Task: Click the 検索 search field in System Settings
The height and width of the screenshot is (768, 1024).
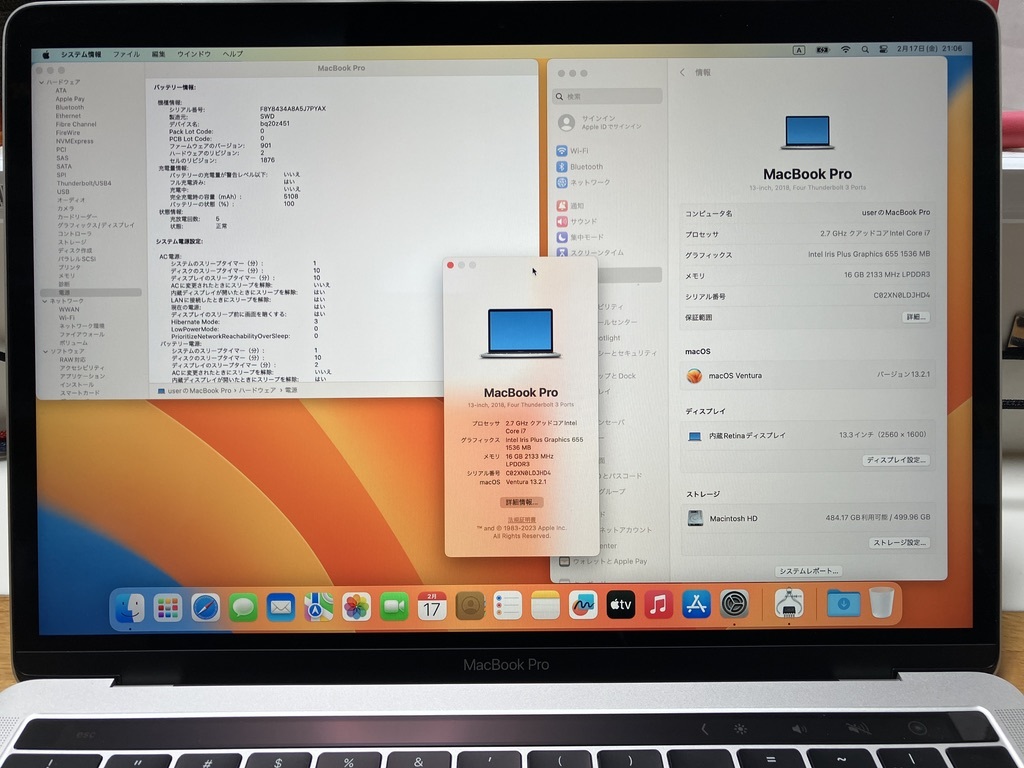Action: pyautogui.click(x=607, y=96)
